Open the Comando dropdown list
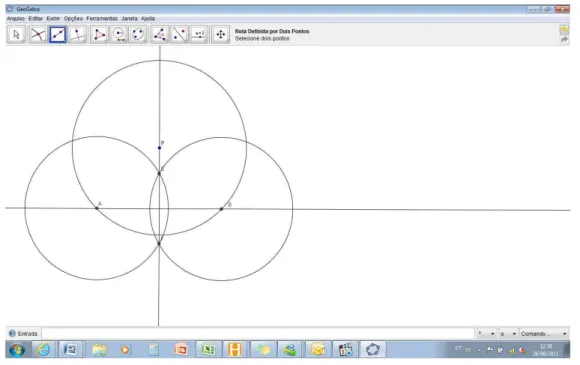 click(544, 334)
